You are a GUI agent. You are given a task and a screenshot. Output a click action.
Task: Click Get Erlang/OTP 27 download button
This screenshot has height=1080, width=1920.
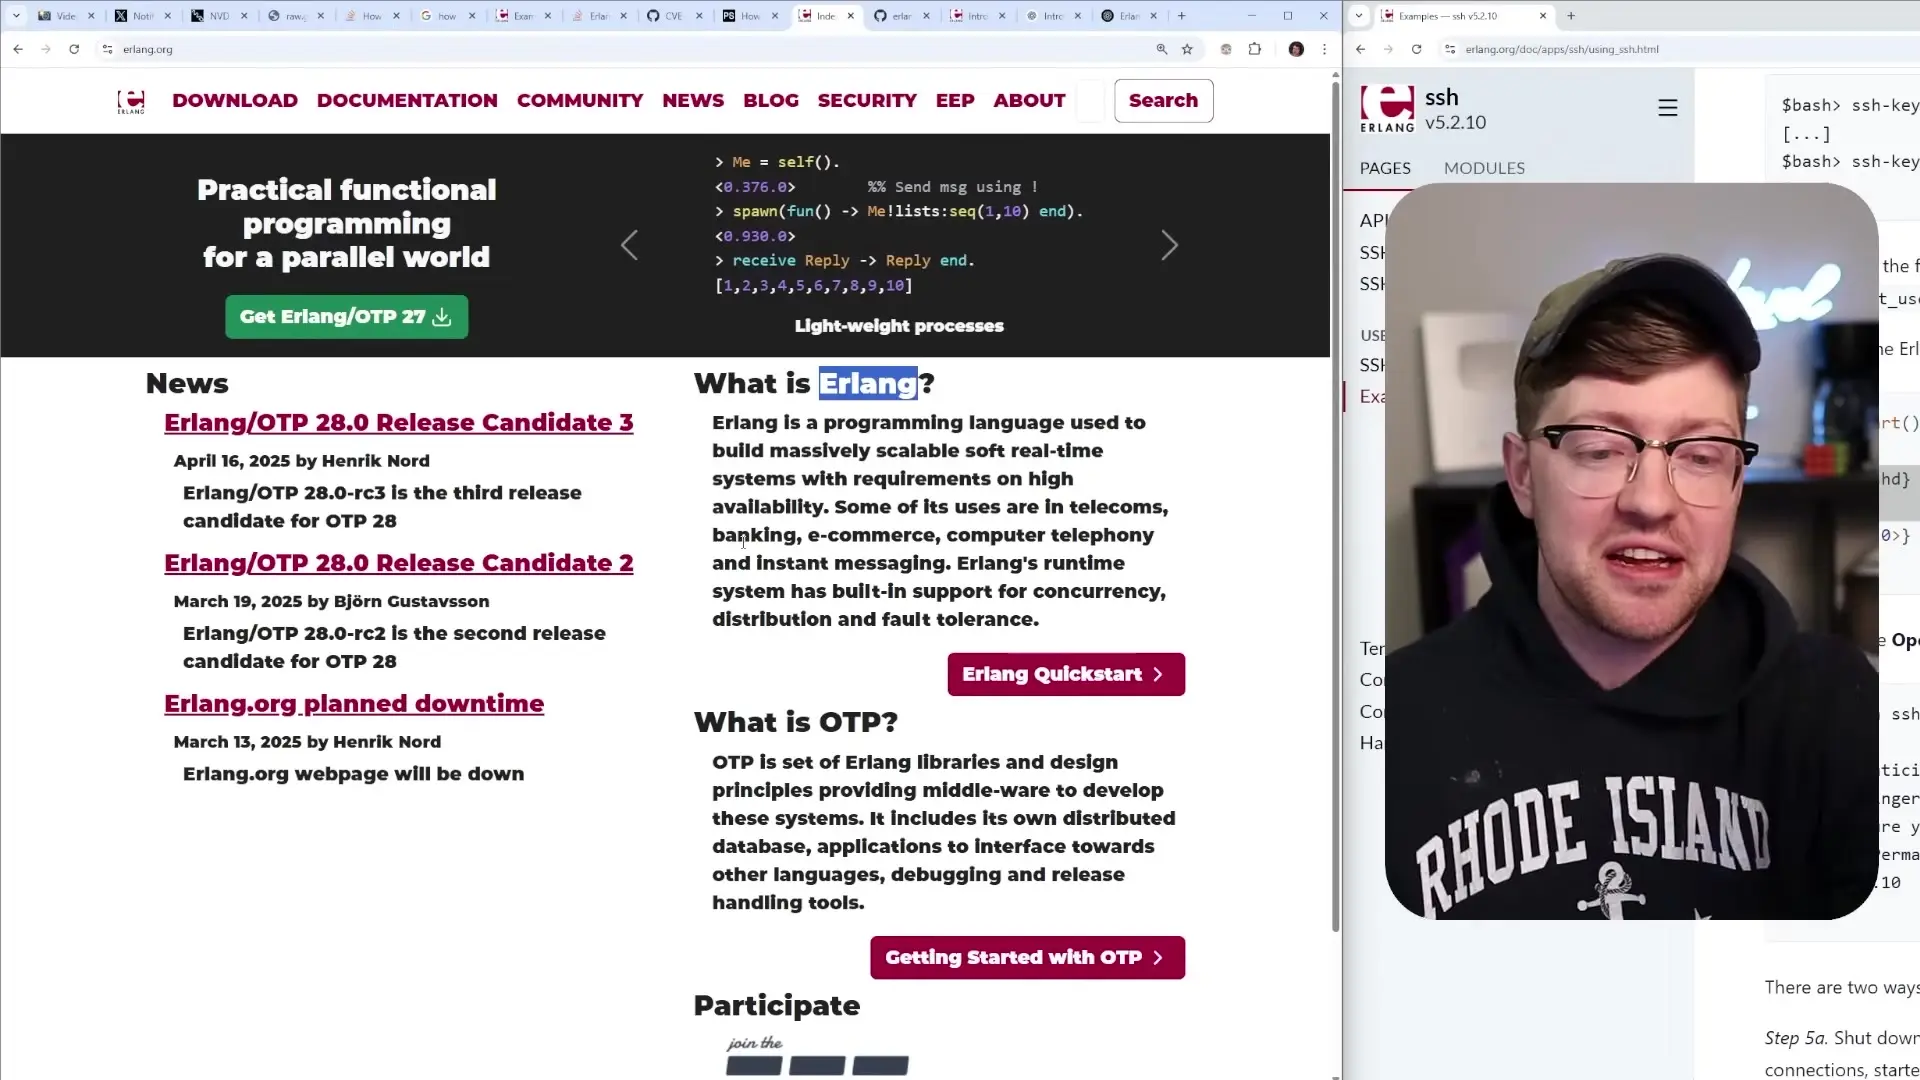(346, 316)
